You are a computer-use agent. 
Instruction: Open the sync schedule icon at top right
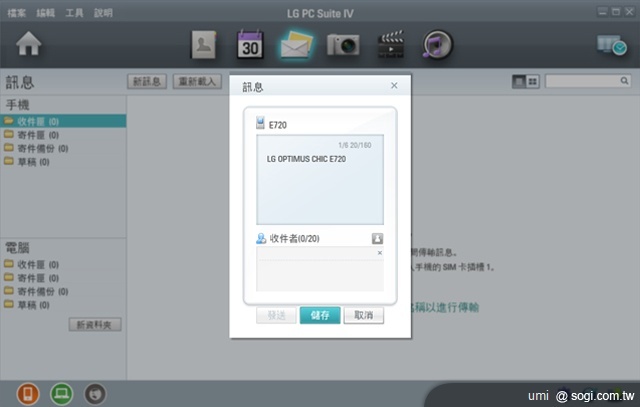[x=612, y=45]
